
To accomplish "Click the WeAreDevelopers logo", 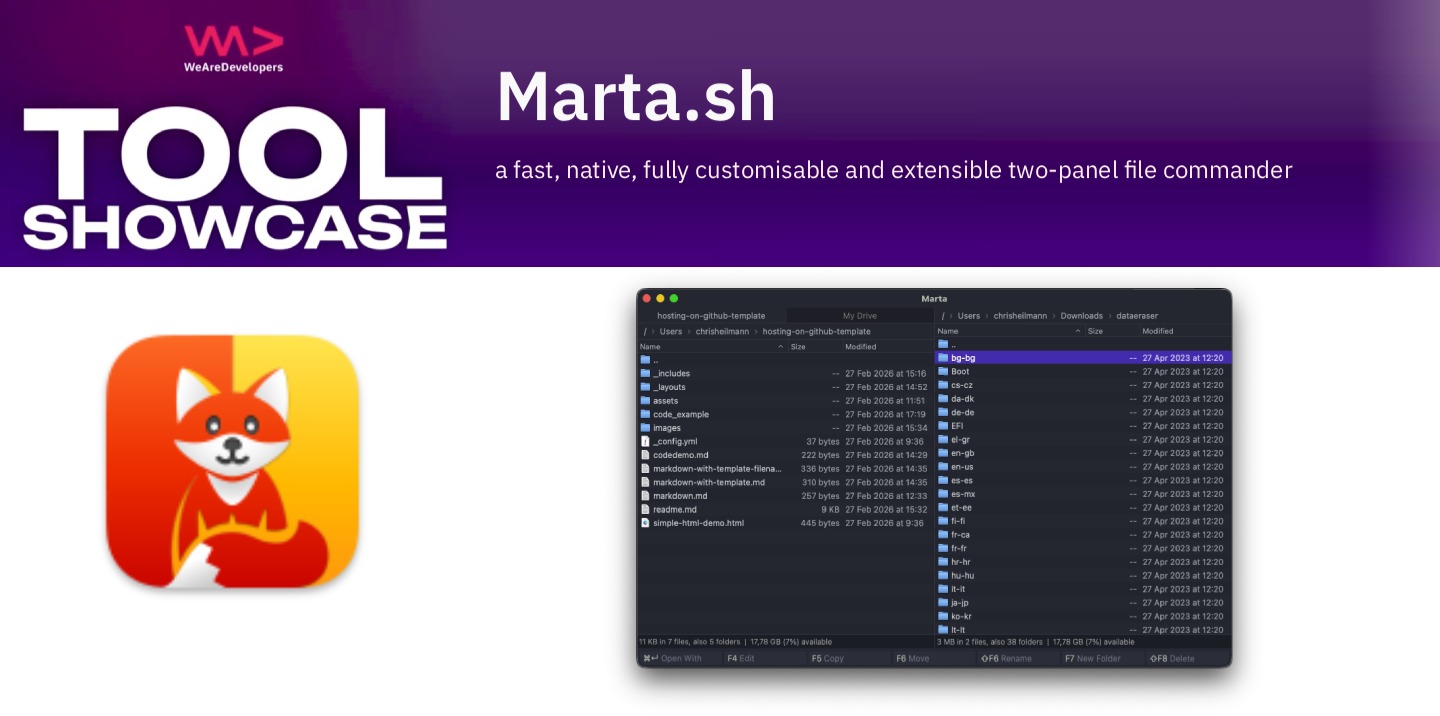I will [233, 49].
